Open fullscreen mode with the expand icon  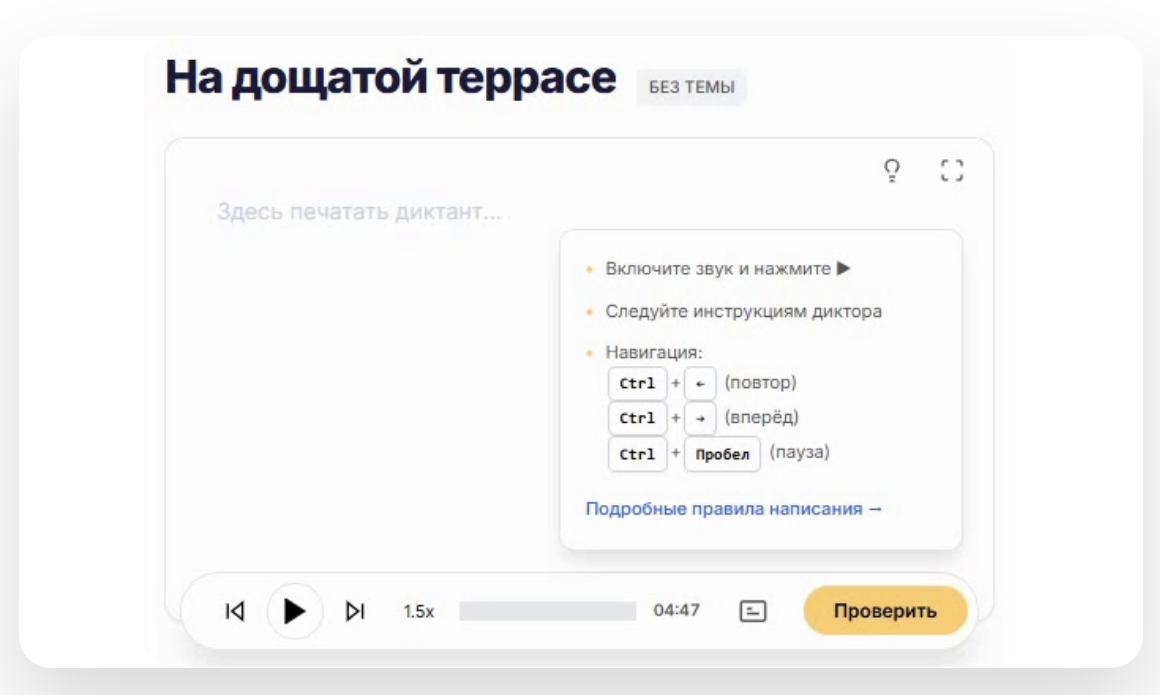[x=952, y=170]
